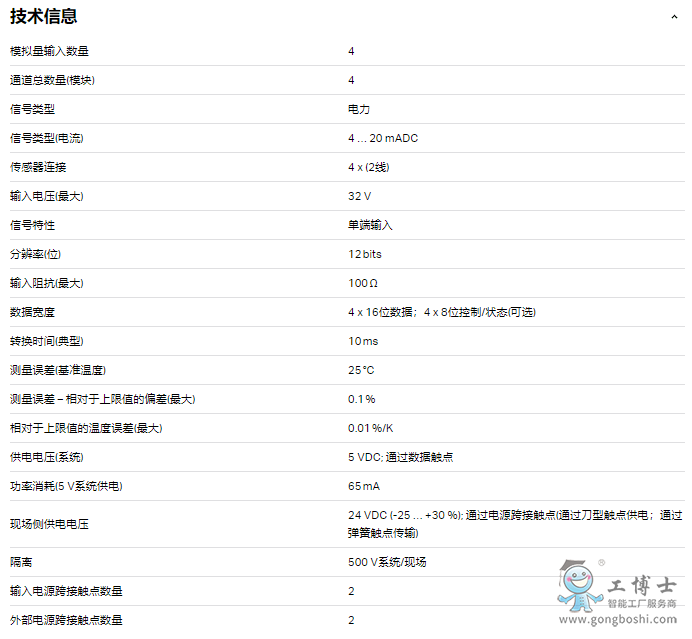
Task: Select the 通道总数量(模块) row label
Action: 59,80
